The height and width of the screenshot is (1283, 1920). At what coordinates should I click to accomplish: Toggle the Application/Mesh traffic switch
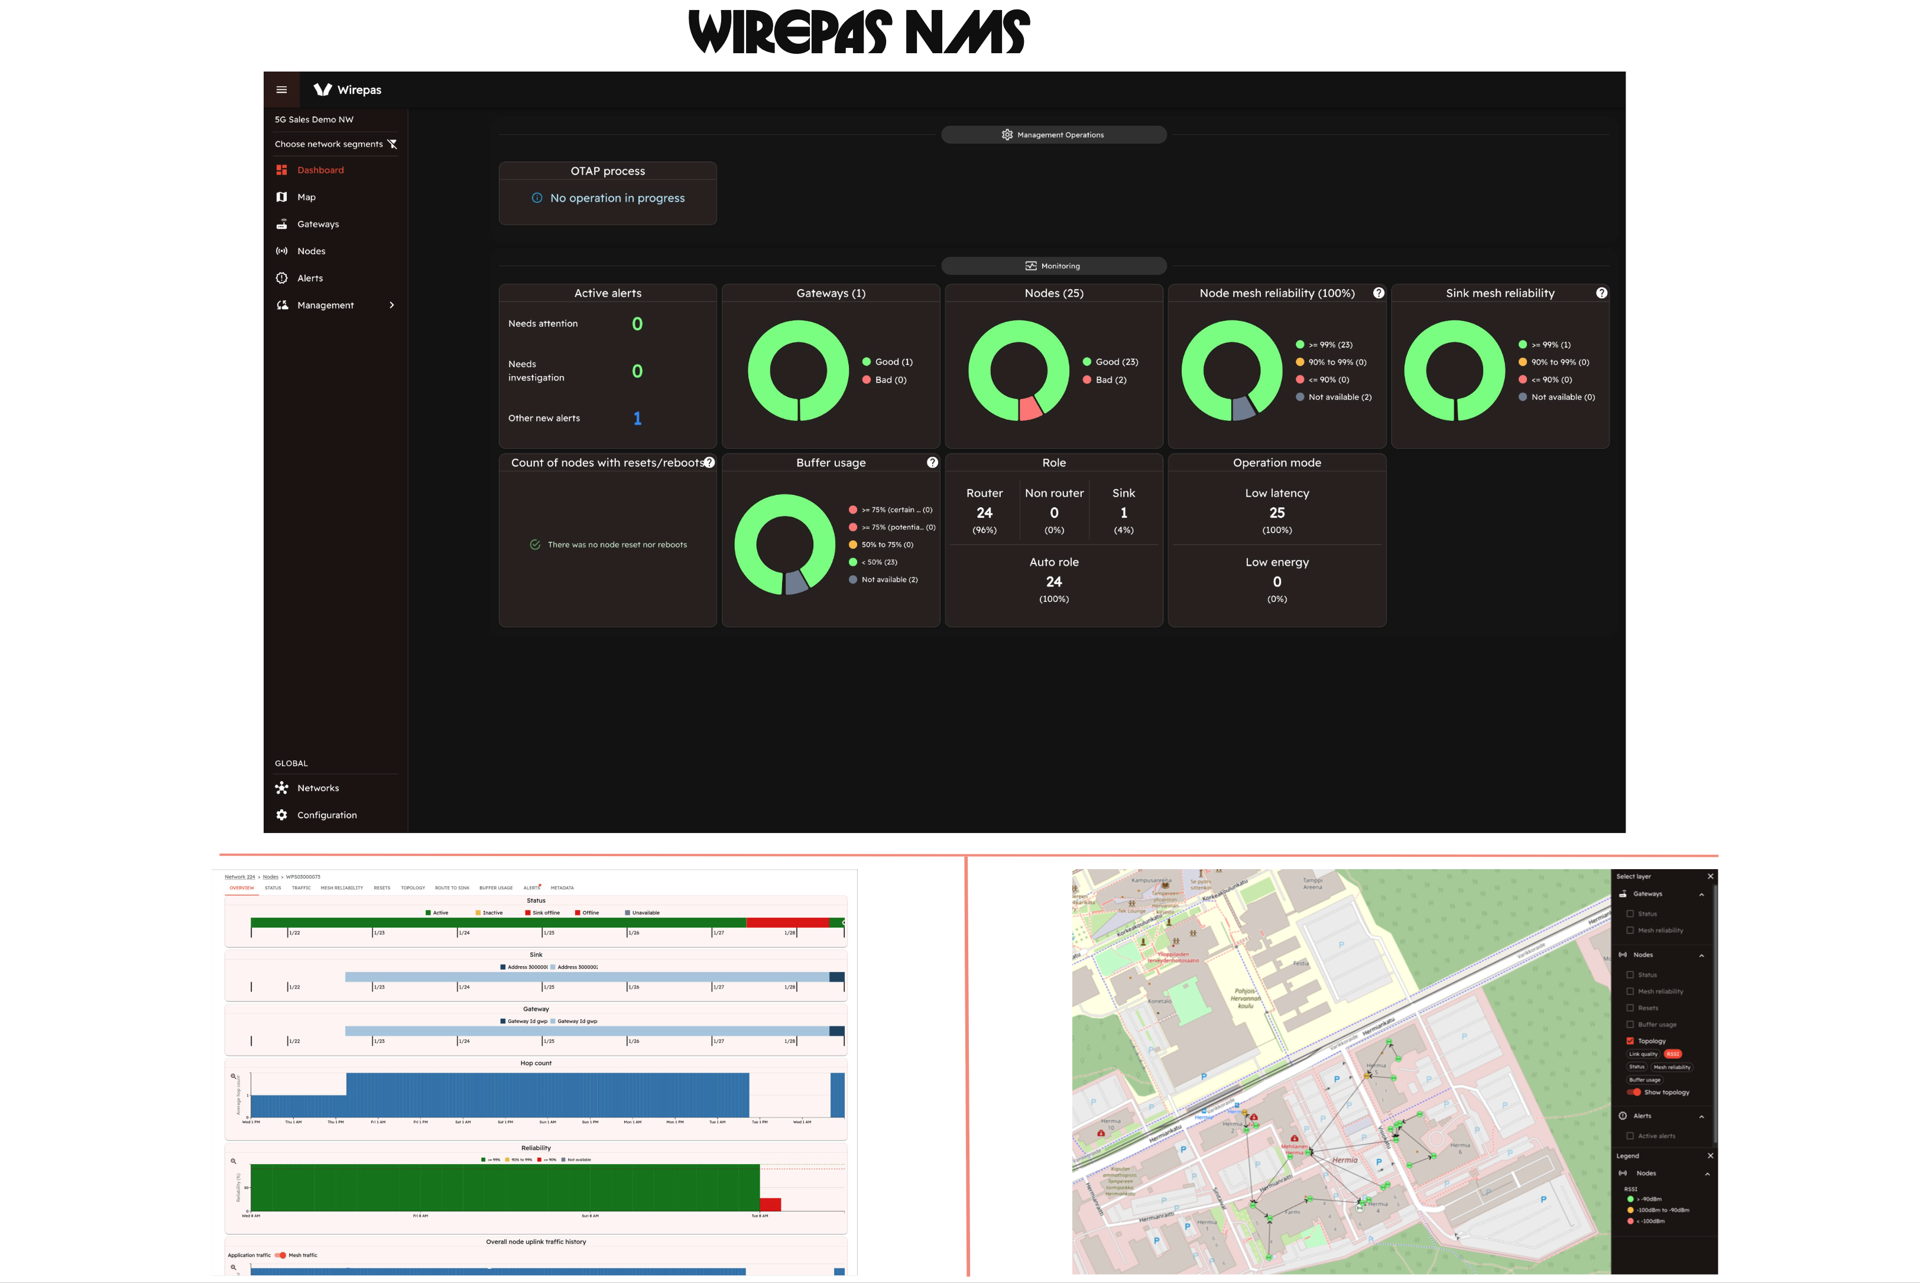coord(281,1255)
